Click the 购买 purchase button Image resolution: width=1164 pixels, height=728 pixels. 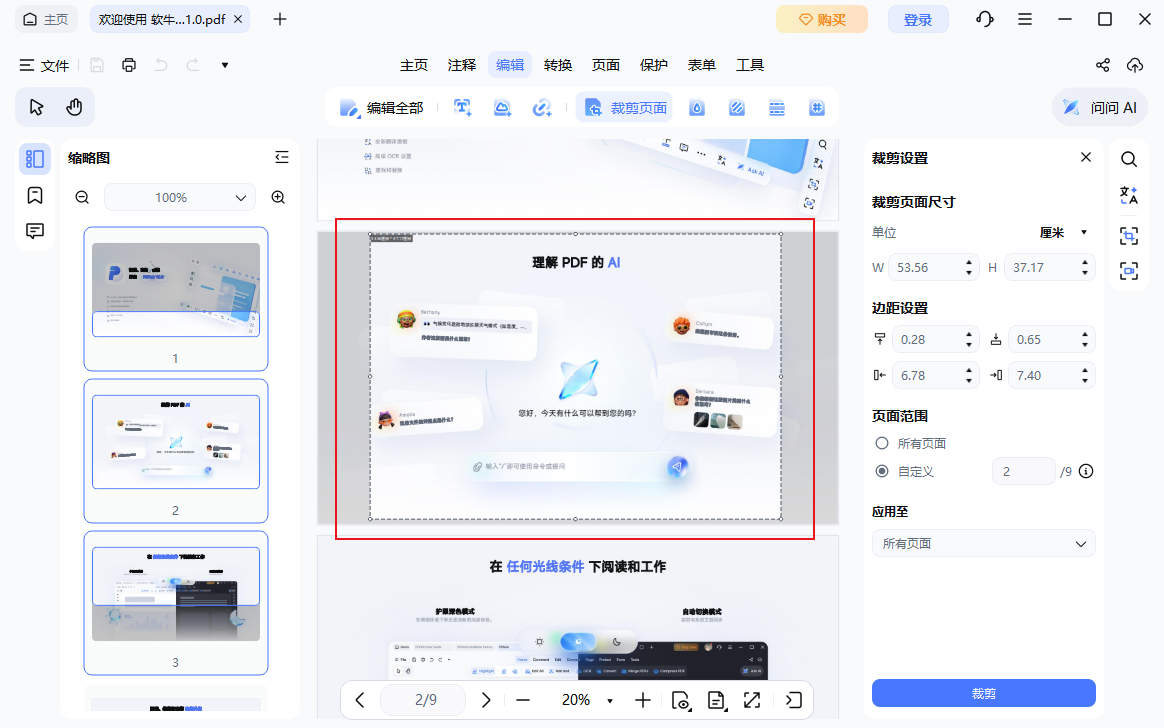[822, 19]
